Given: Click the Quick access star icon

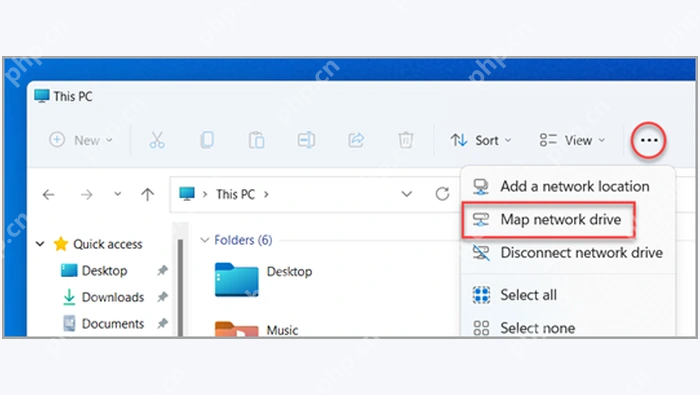Looking at the screenshot, I should coord(61,244).
